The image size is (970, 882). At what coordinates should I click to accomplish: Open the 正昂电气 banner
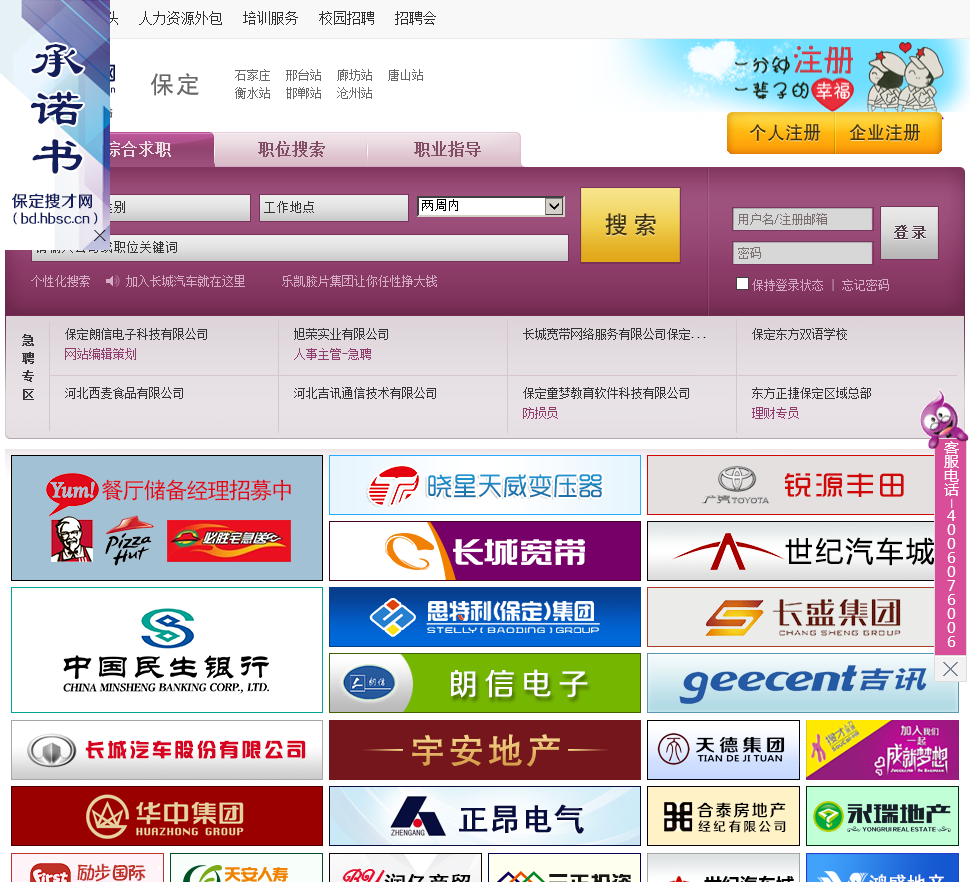[x=485, y=816]
